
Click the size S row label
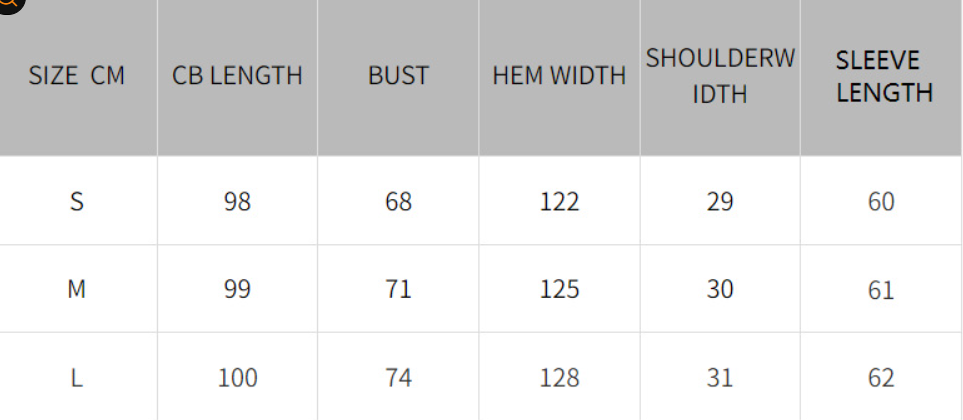[x=77, y=202]
